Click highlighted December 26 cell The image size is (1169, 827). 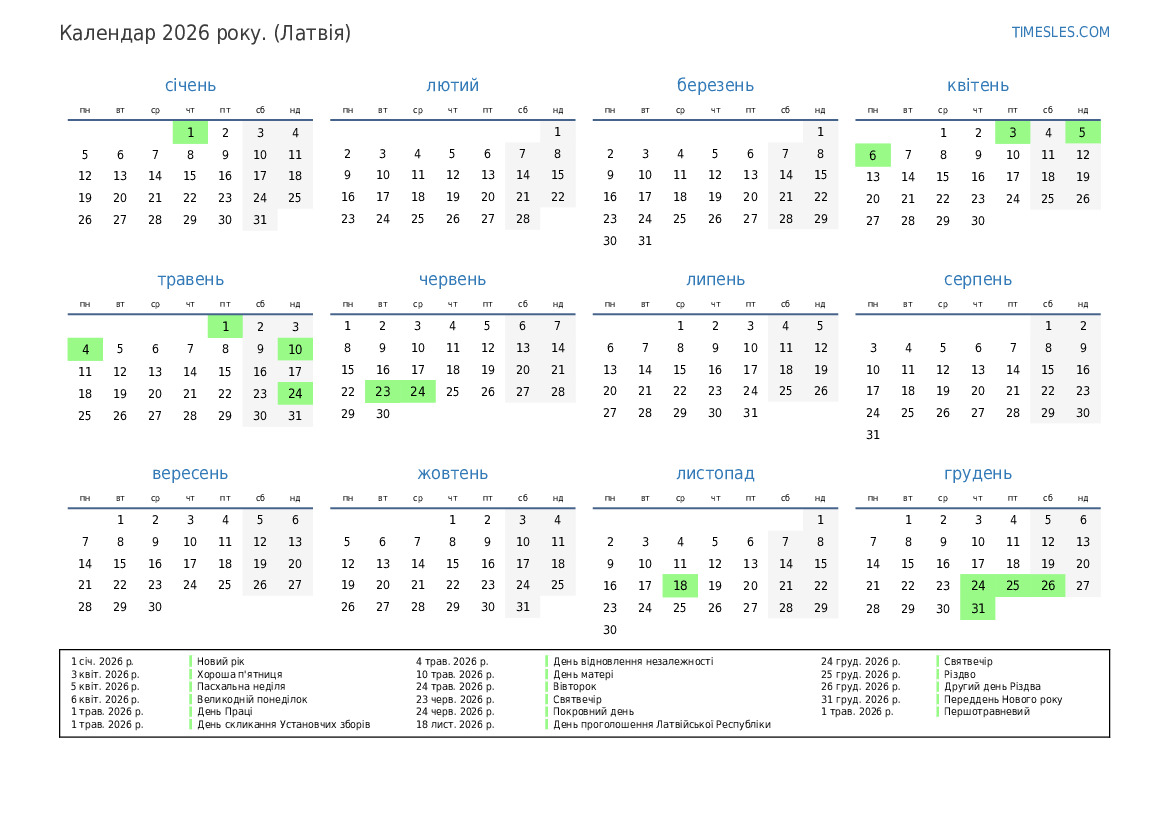coord(1047,586)
